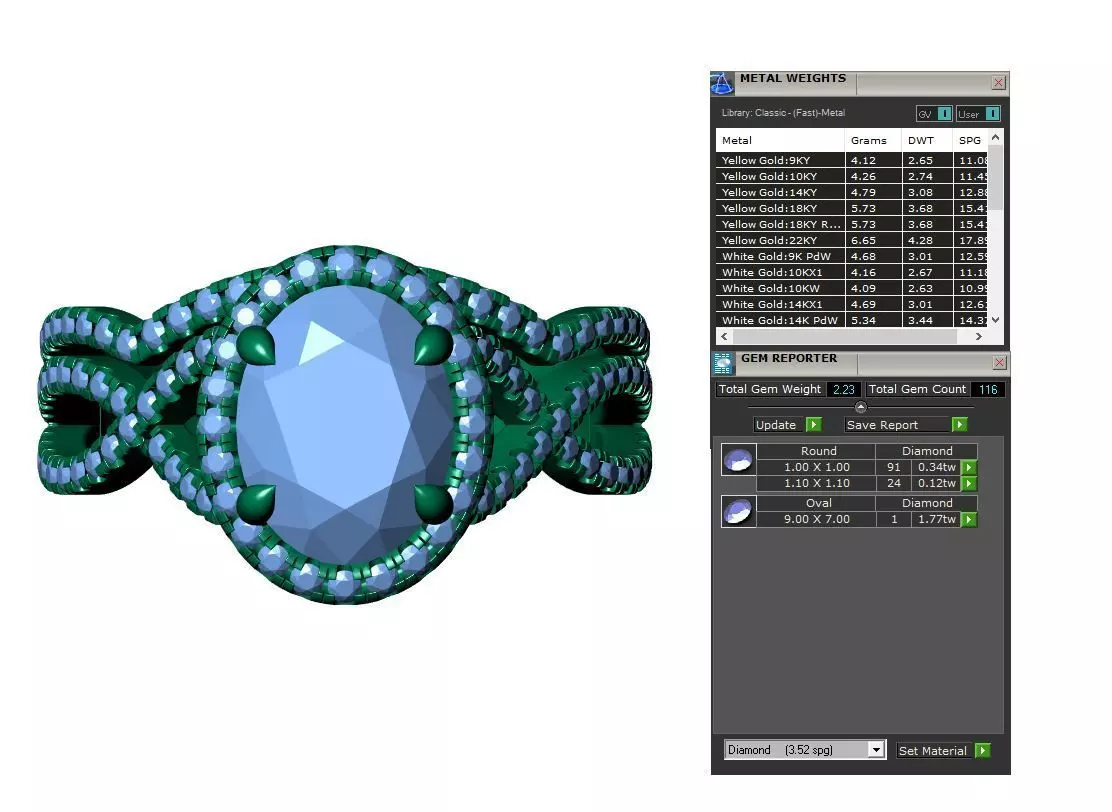Sort by the Grams column header
Image resolution: width=1112 pixels, height=812 pixels.
tap(873, 140)
